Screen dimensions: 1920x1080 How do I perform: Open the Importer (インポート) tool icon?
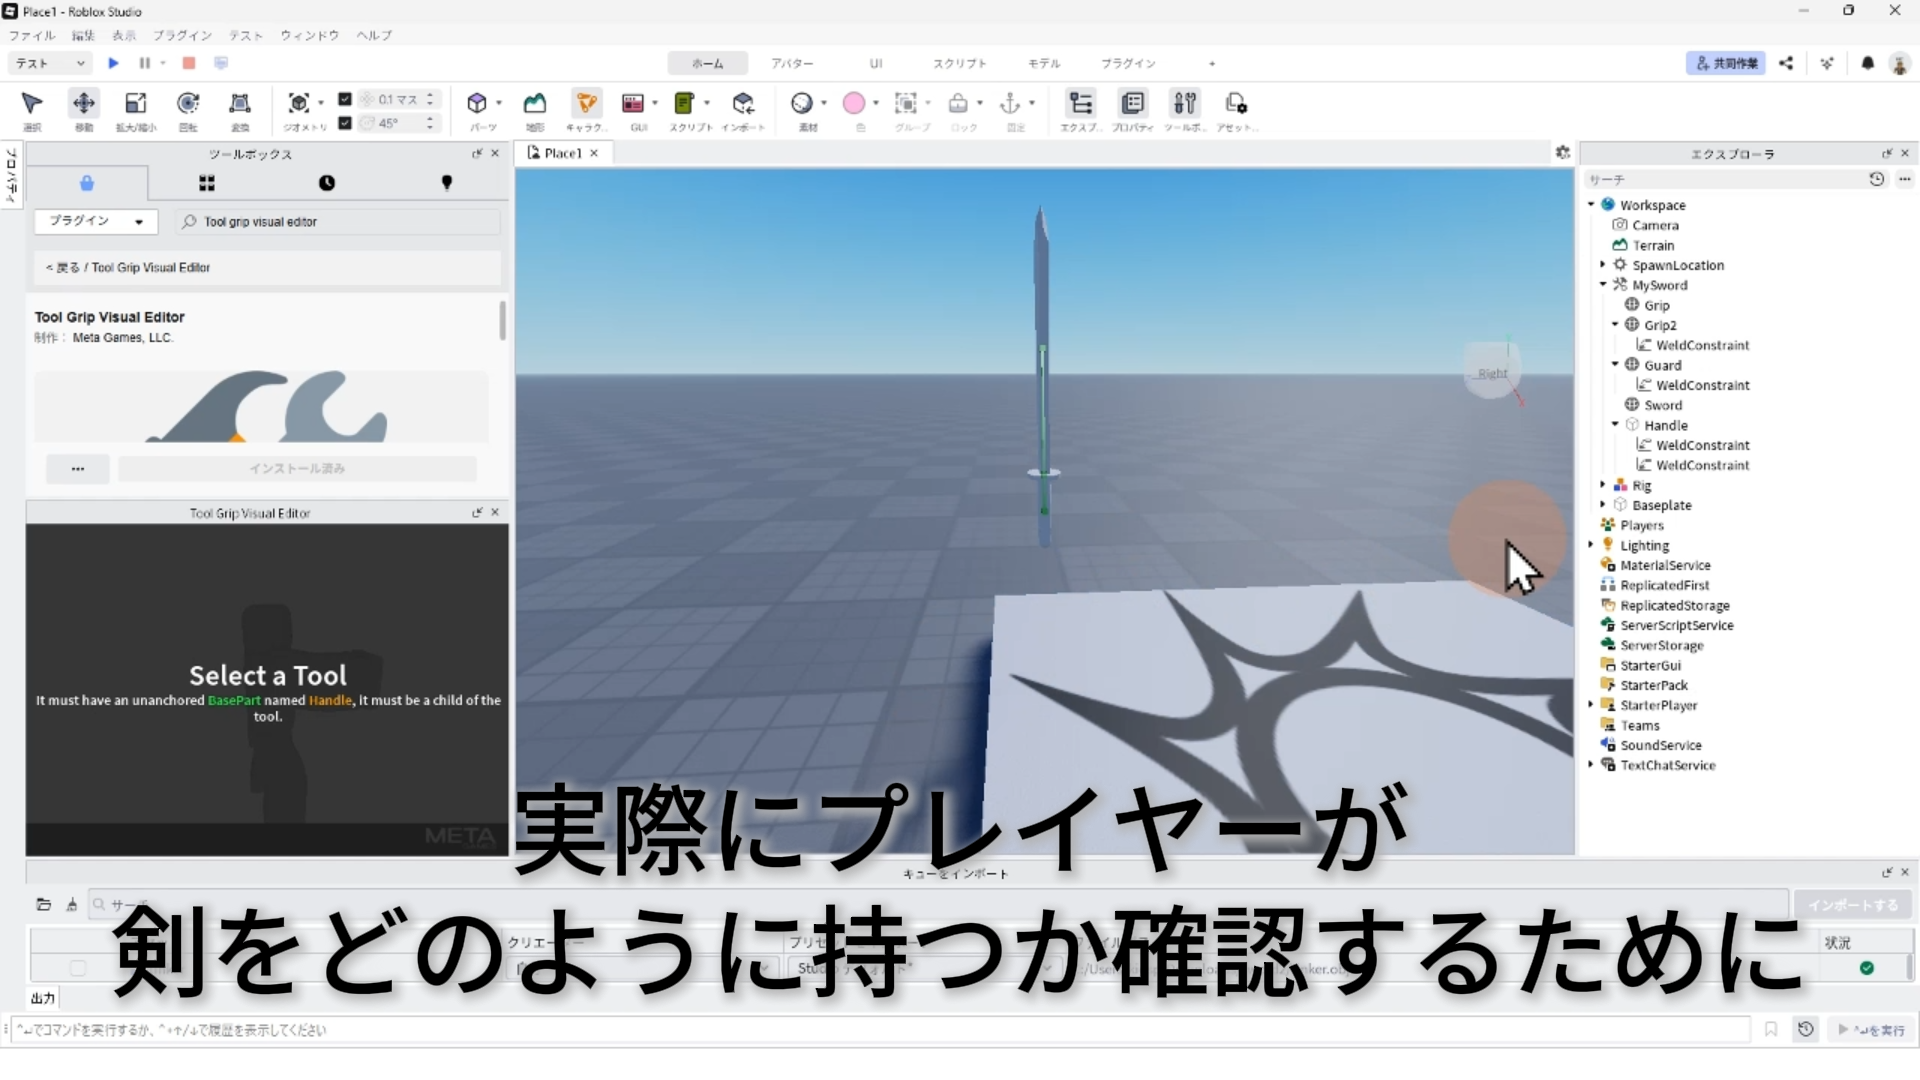pyautogui.click(x=743, y=104)
